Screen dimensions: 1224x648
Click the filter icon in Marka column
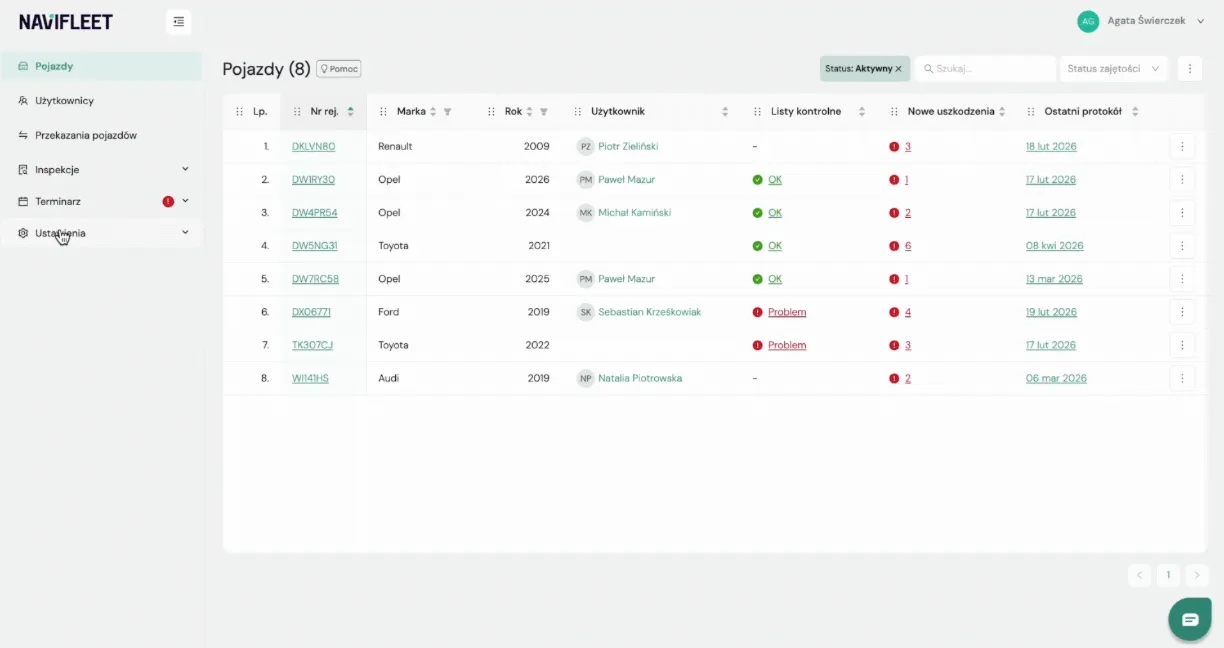coord(447,112)
